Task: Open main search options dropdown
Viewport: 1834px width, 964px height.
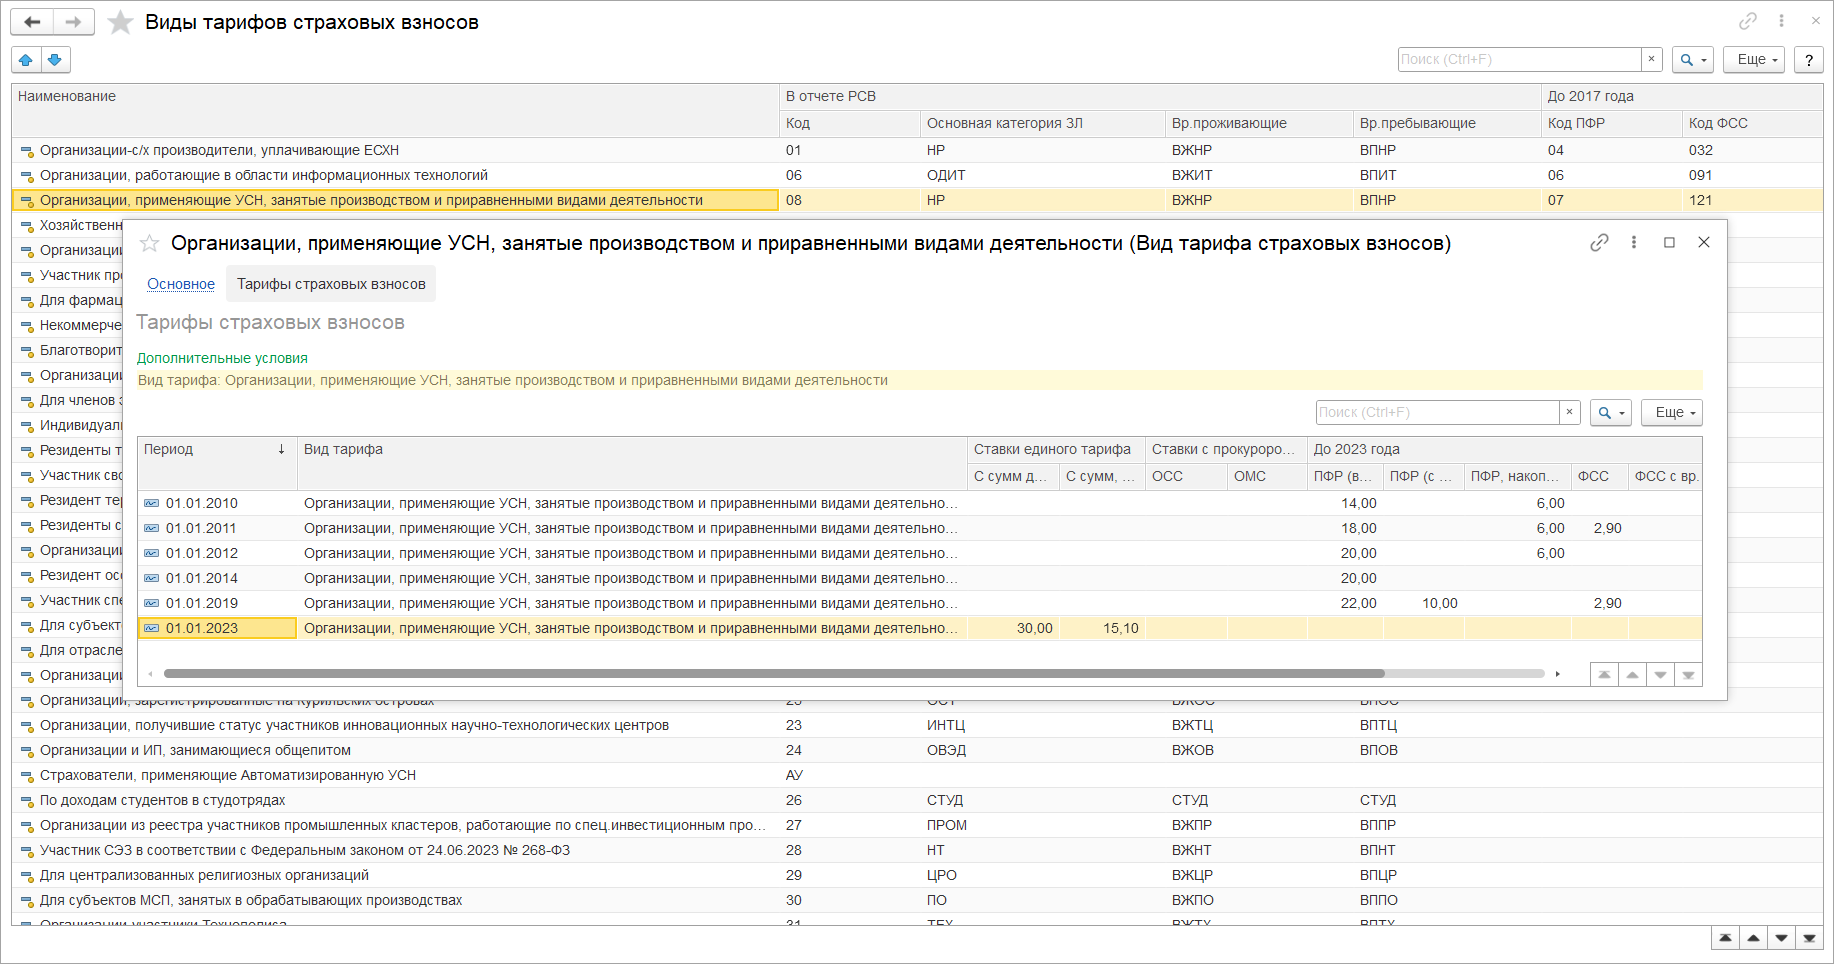Action: point(1692,60)
